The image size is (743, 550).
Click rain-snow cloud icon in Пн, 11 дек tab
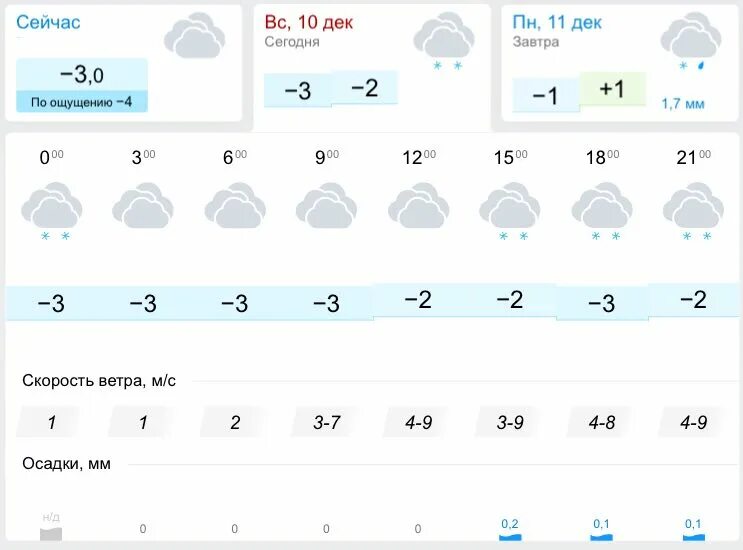point(691,40)
